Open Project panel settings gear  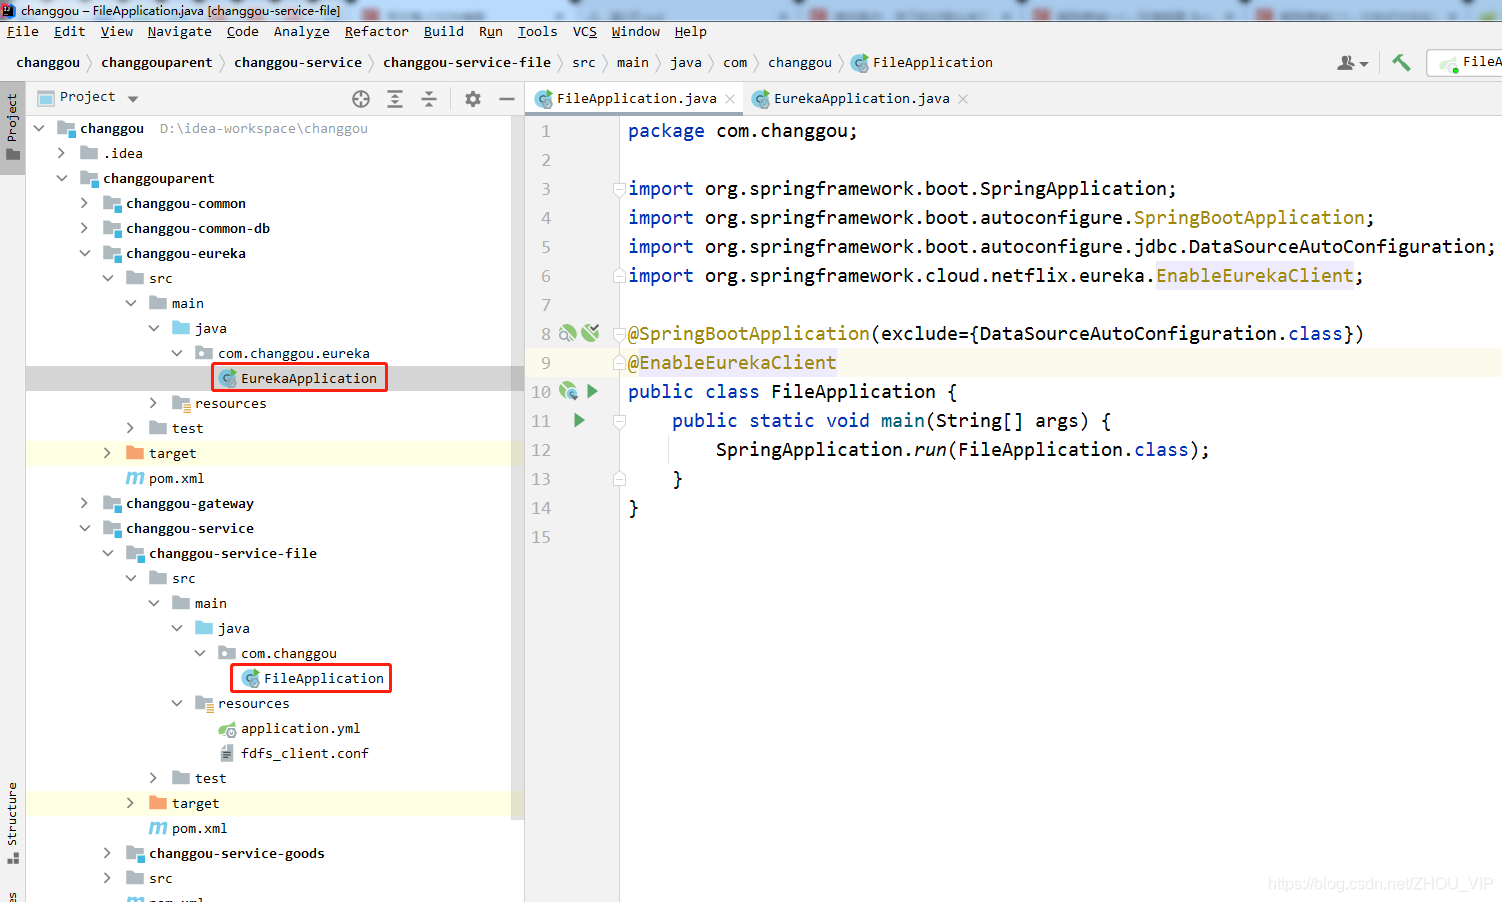coord(473,98)
